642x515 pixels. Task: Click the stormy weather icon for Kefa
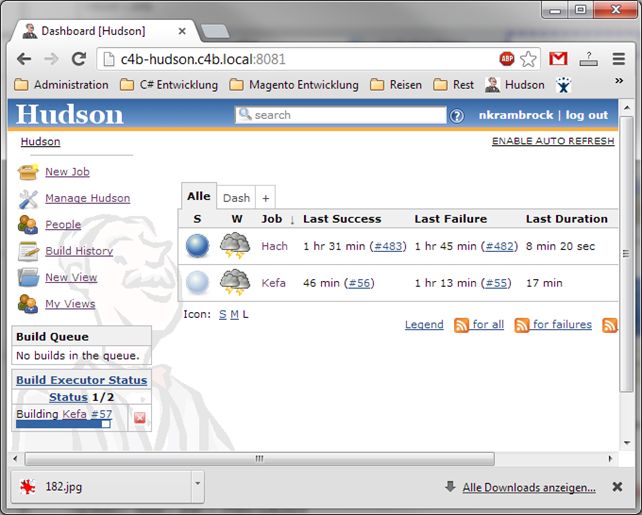[x=235, y=282]
